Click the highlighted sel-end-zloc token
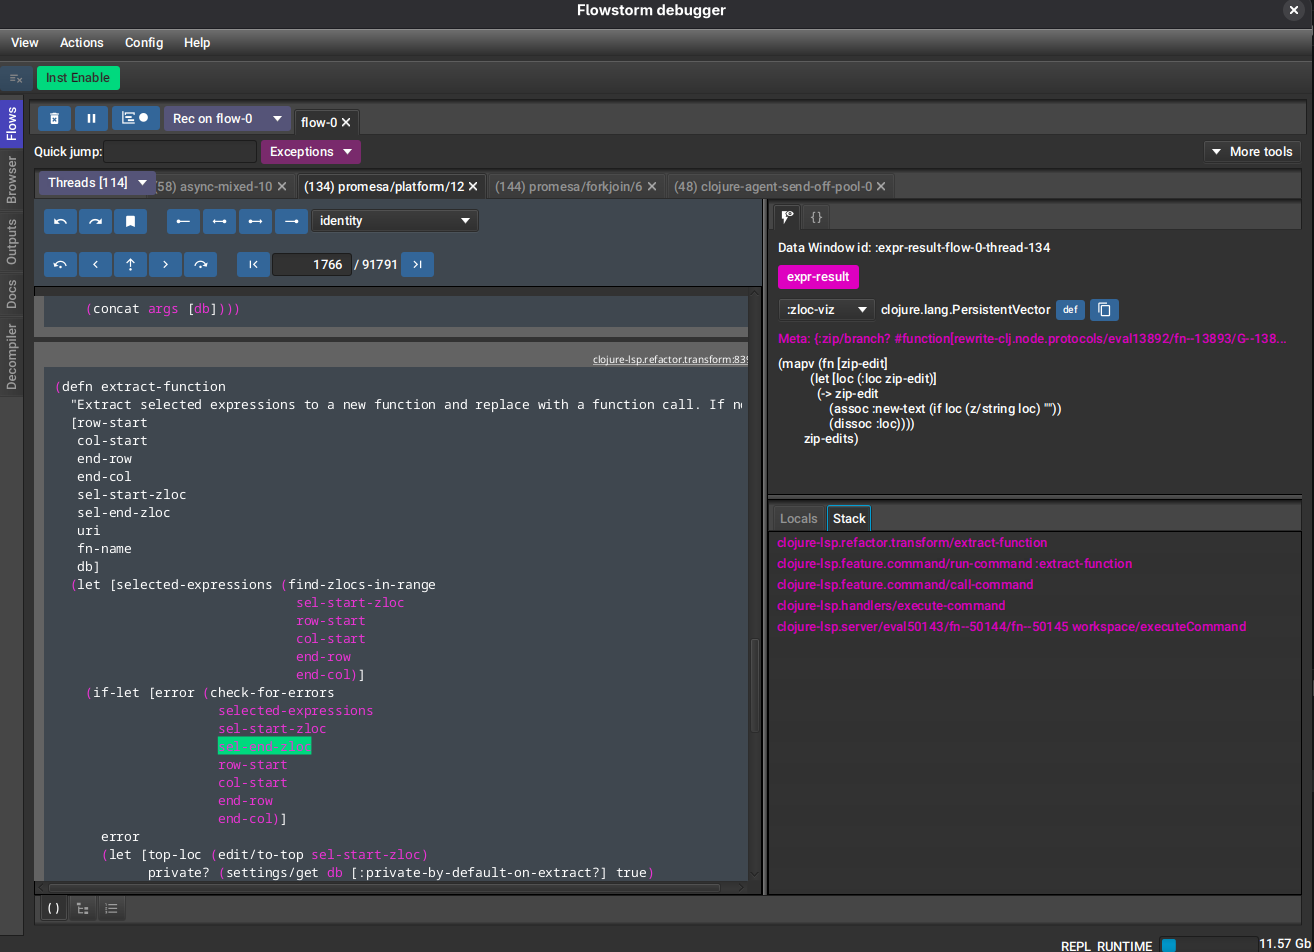Image resolution: width=1314 pixels, height=952 pixels. point(264,747)
